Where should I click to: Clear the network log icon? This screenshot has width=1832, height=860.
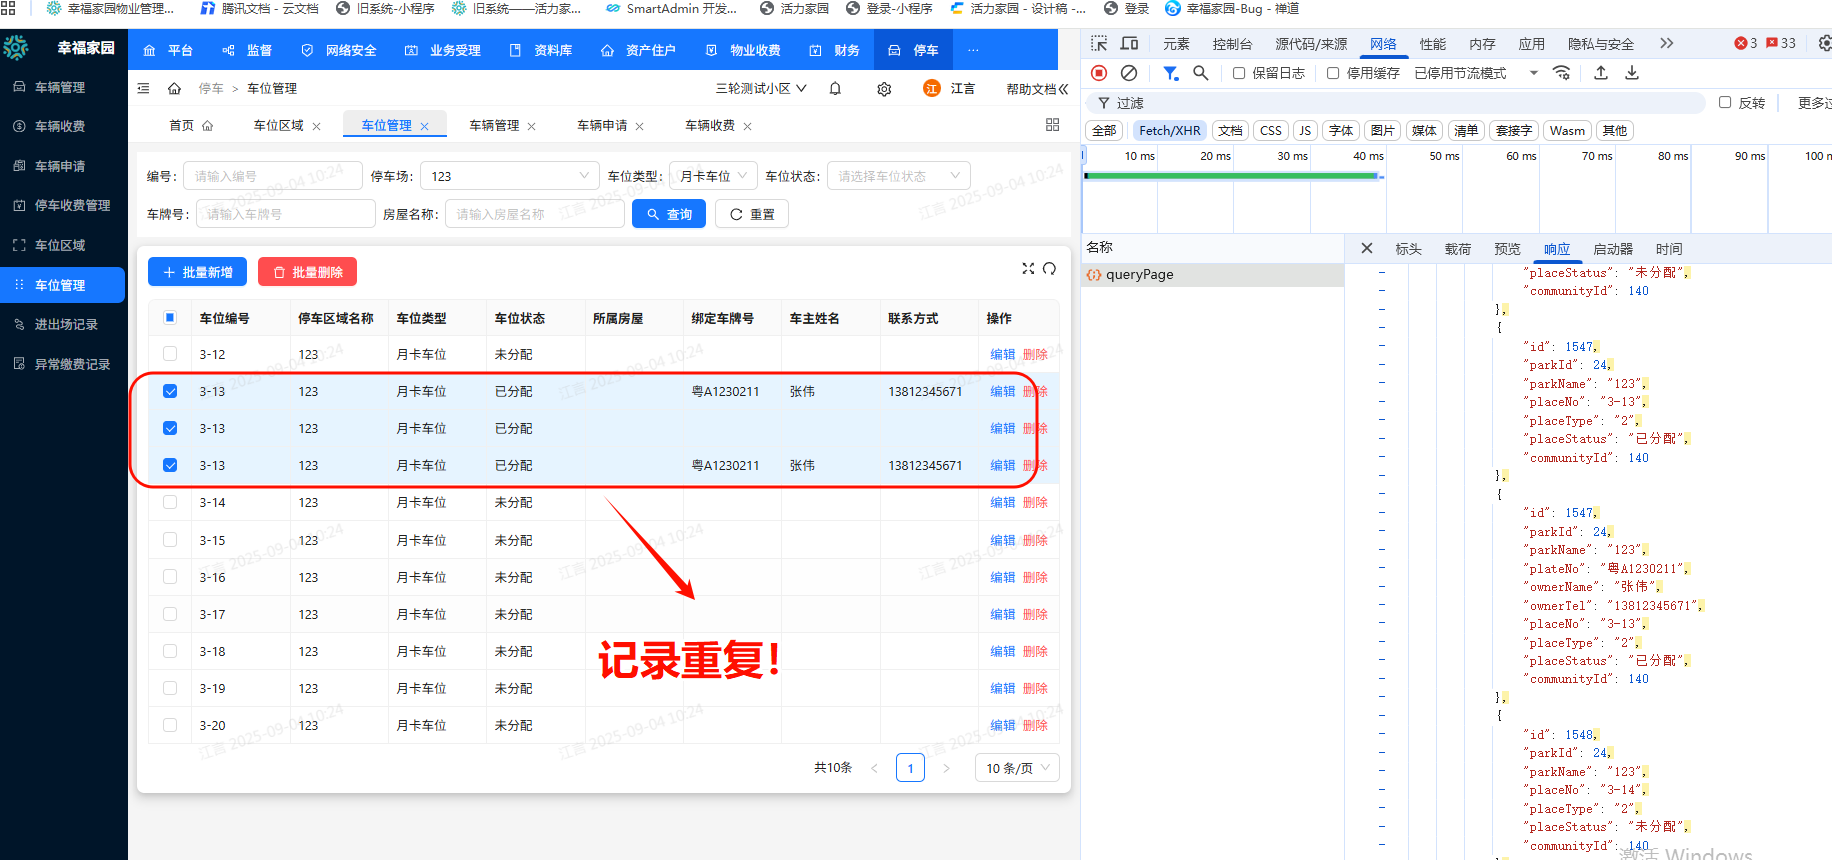coord(1129,73)
